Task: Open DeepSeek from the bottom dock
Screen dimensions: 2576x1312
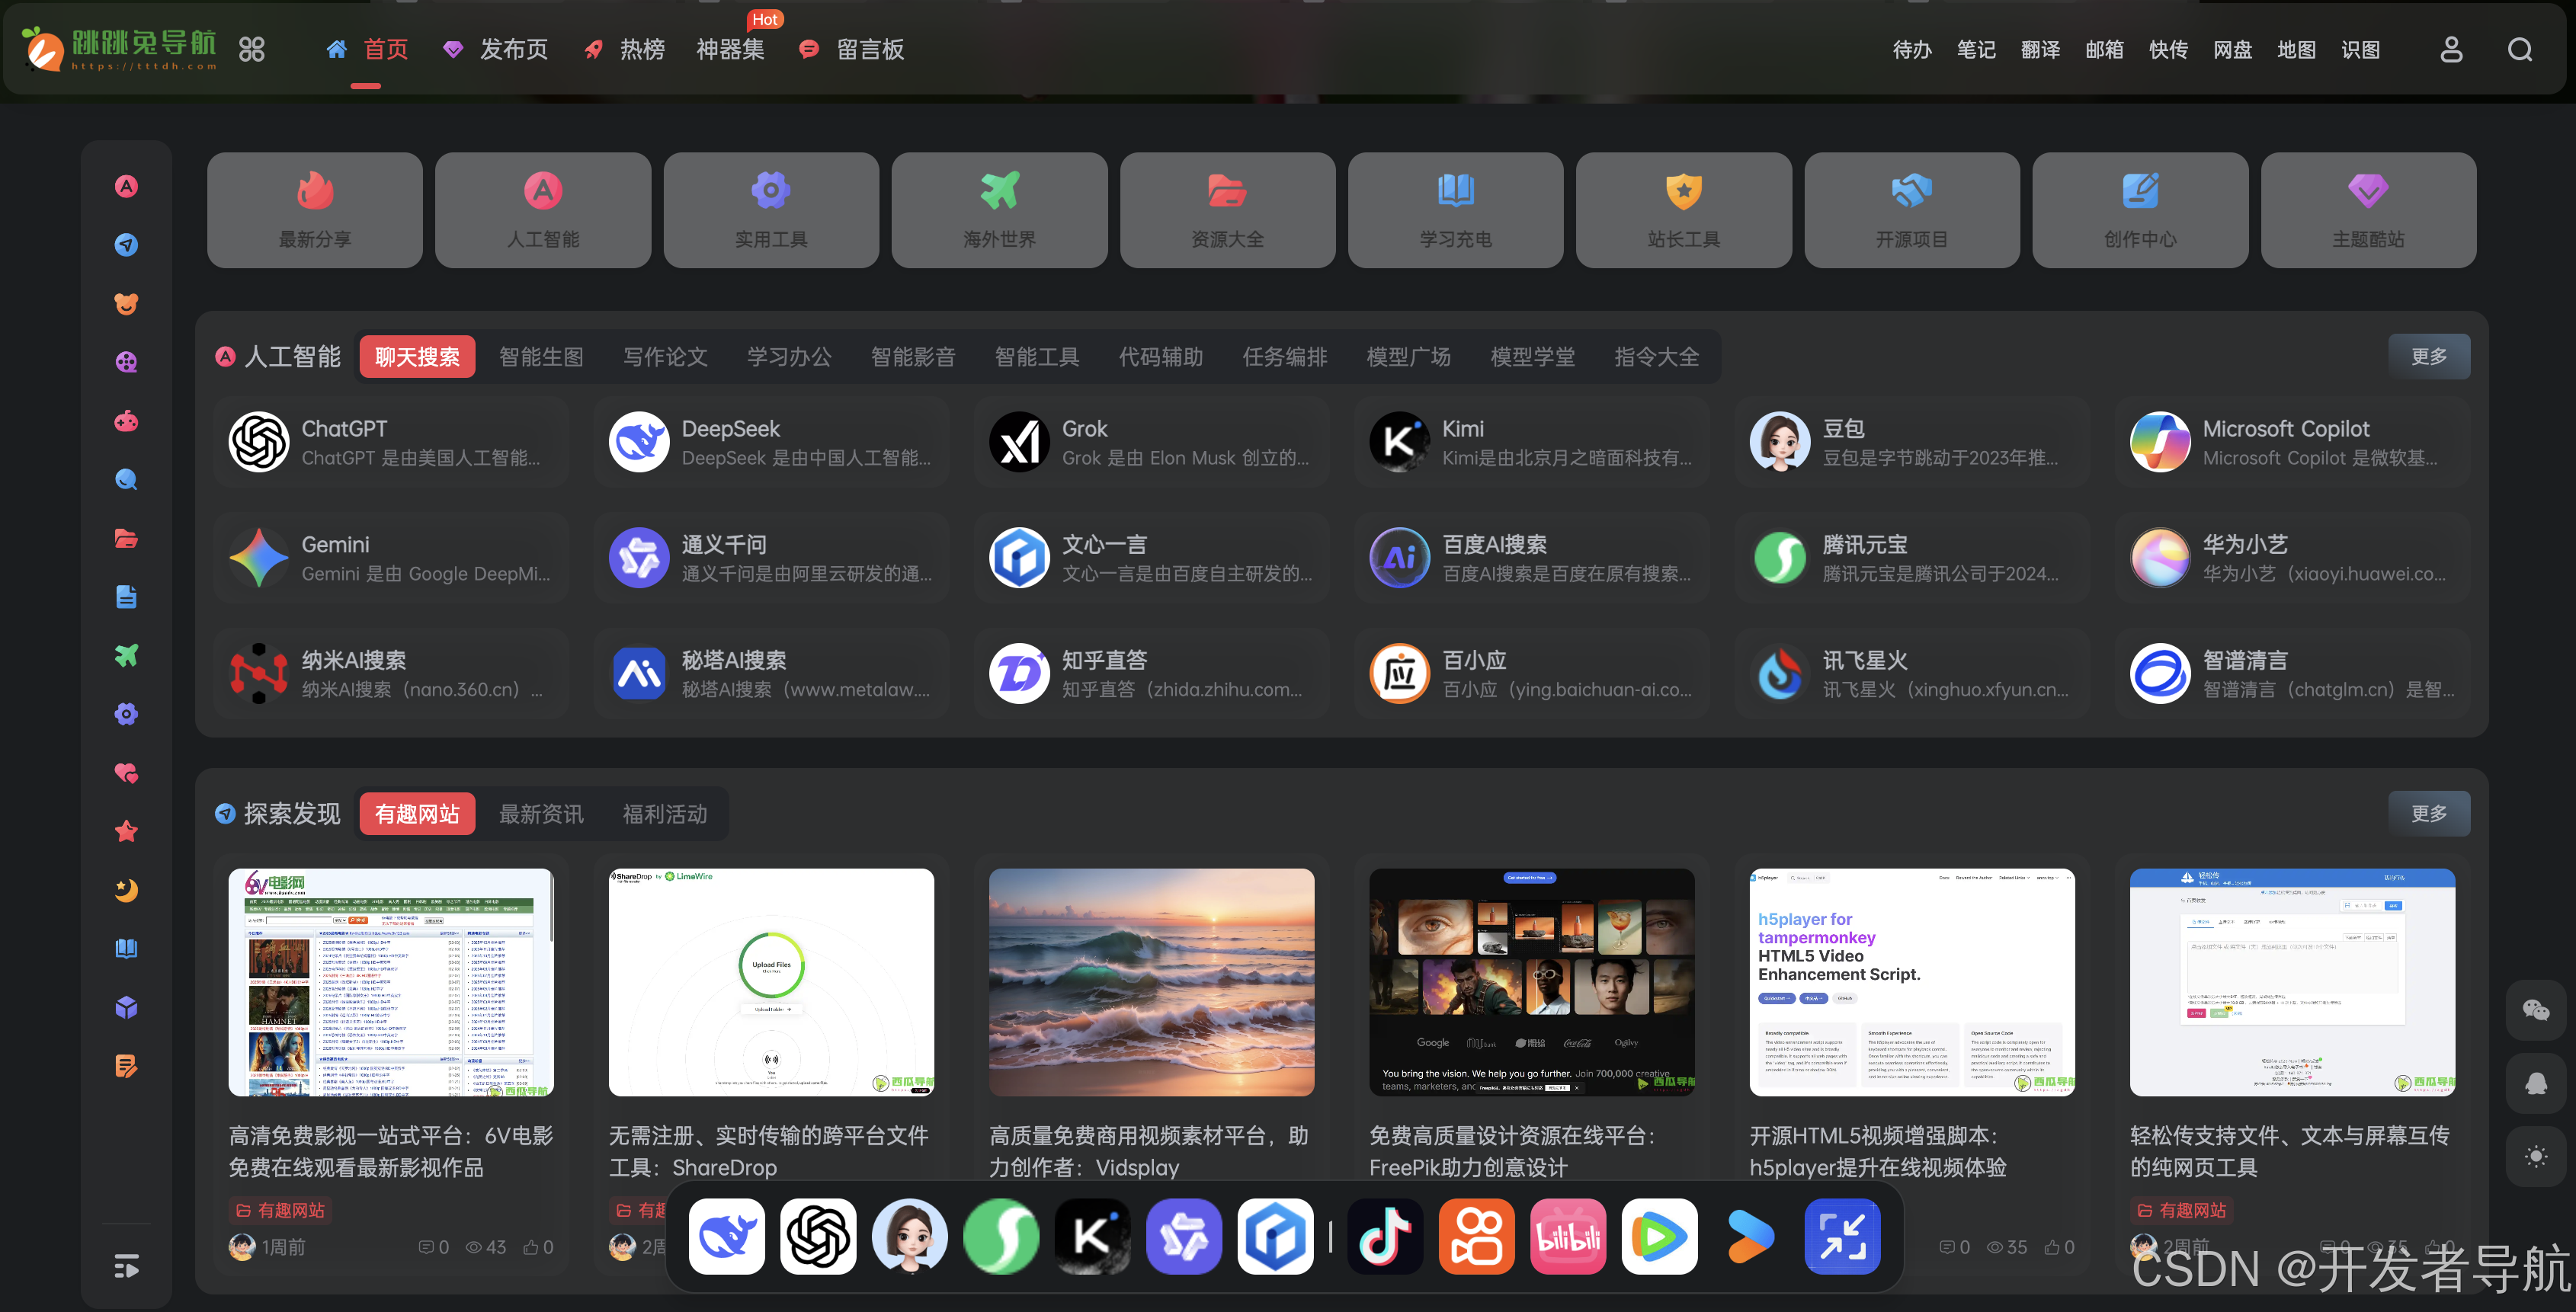Action: 727,1237
